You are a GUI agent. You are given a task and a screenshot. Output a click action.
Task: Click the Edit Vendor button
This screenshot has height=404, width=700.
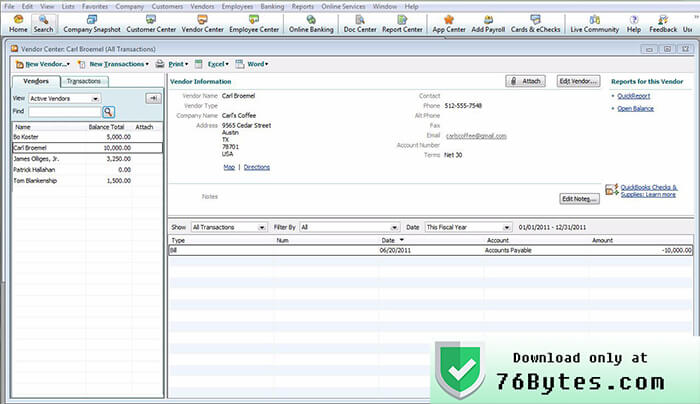pos(578,81)
